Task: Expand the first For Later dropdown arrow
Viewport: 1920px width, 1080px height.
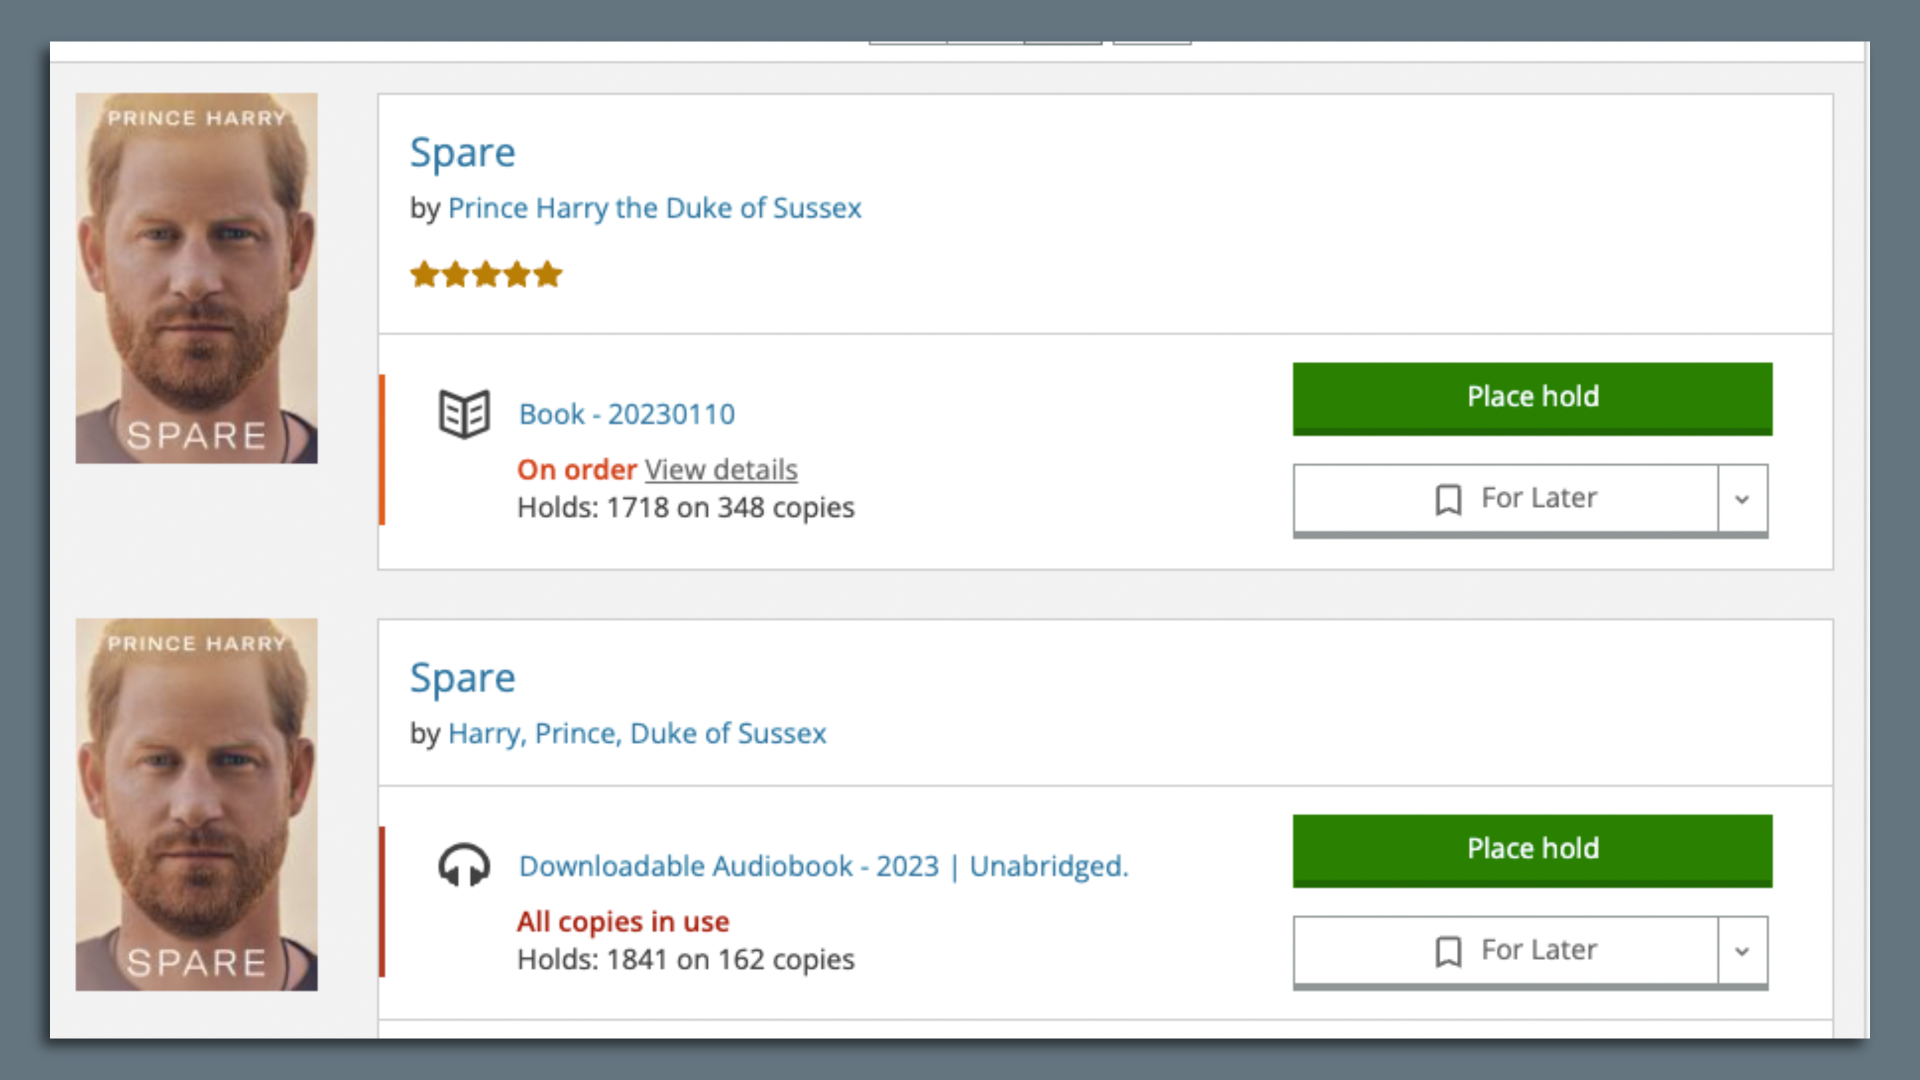Action: coord(1742,498)
